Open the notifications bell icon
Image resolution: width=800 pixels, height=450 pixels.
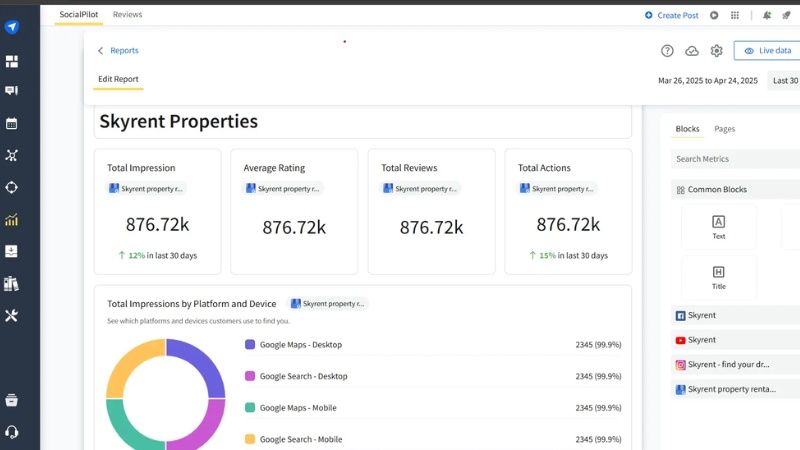pyautogui.click(x=767, y=15)
